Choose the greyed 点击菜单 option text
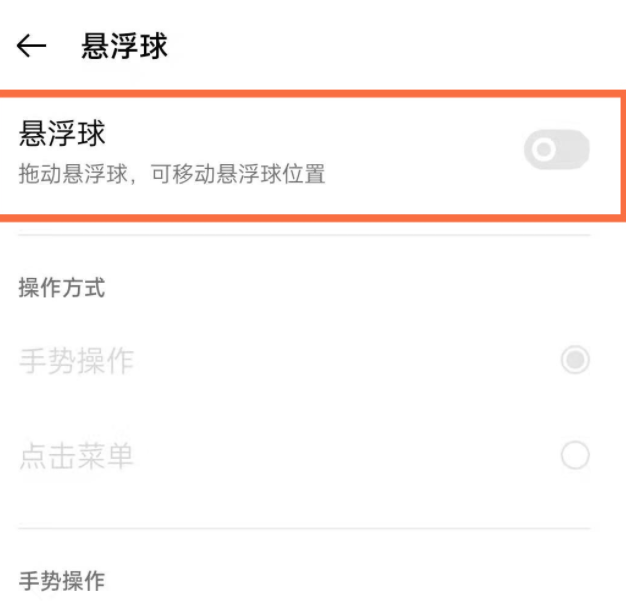Screen dimensions: 626x604 pos(76,458)
